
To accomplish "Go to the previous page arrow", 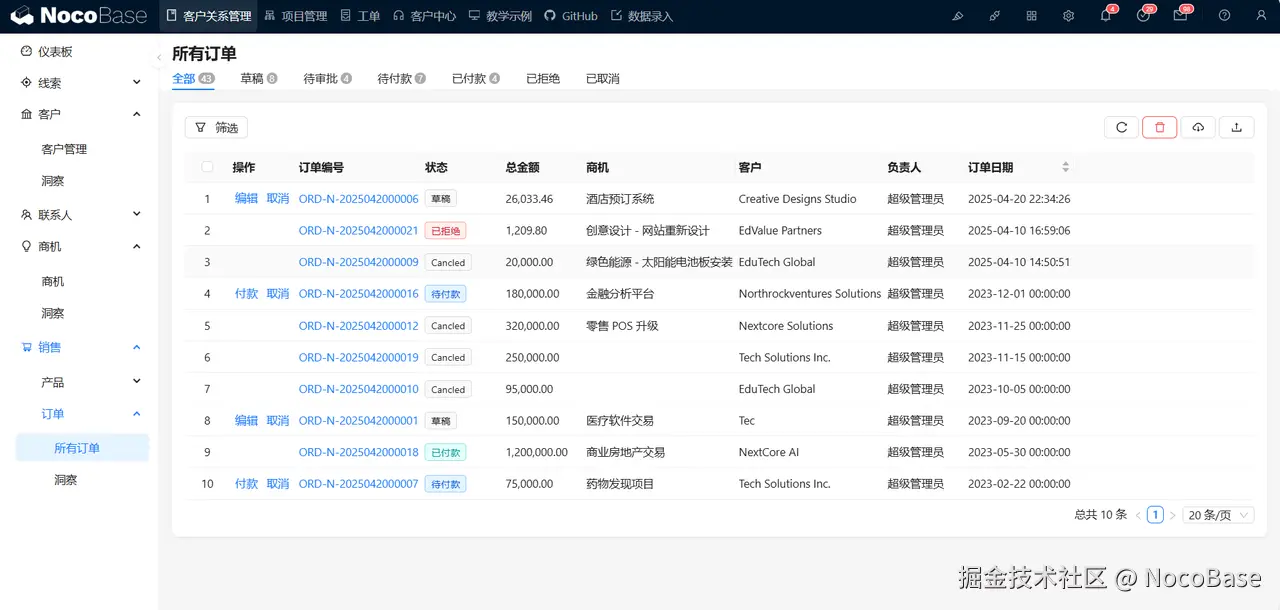I will pos(1138,515).
